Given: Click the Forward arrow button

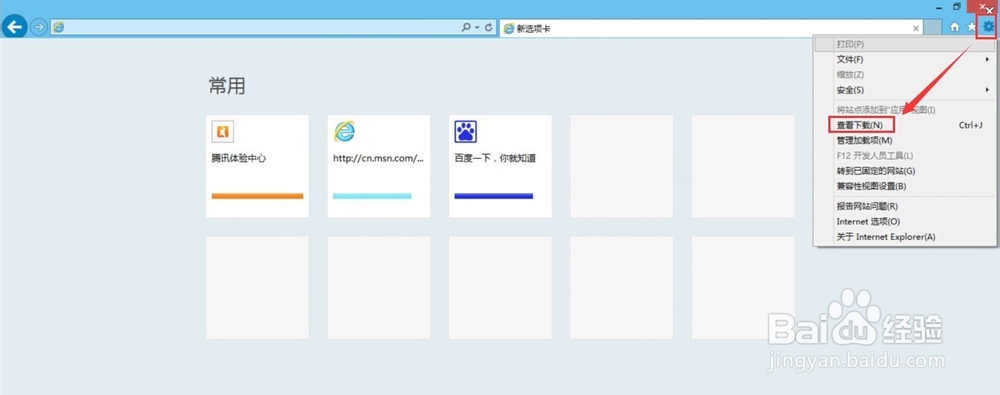Looking at the screenshot, I should tap(38, 27).
